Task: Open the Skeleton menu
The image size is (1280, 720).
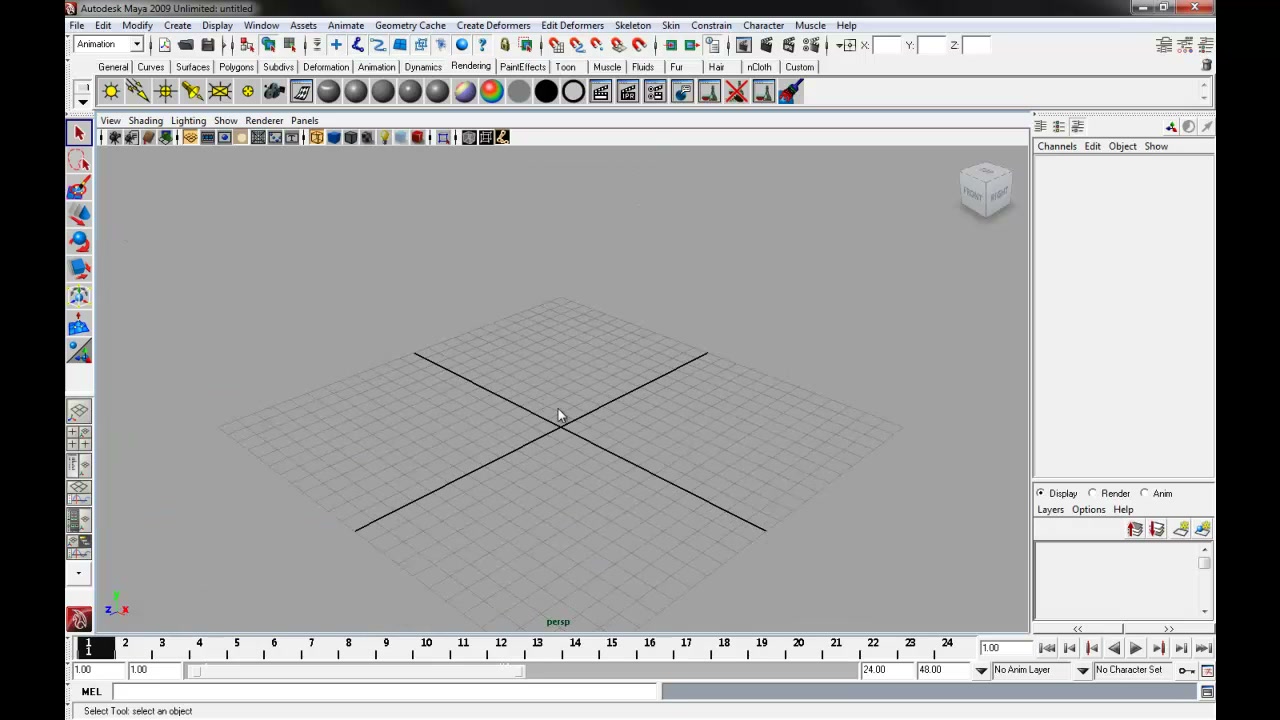Action: 633,25
